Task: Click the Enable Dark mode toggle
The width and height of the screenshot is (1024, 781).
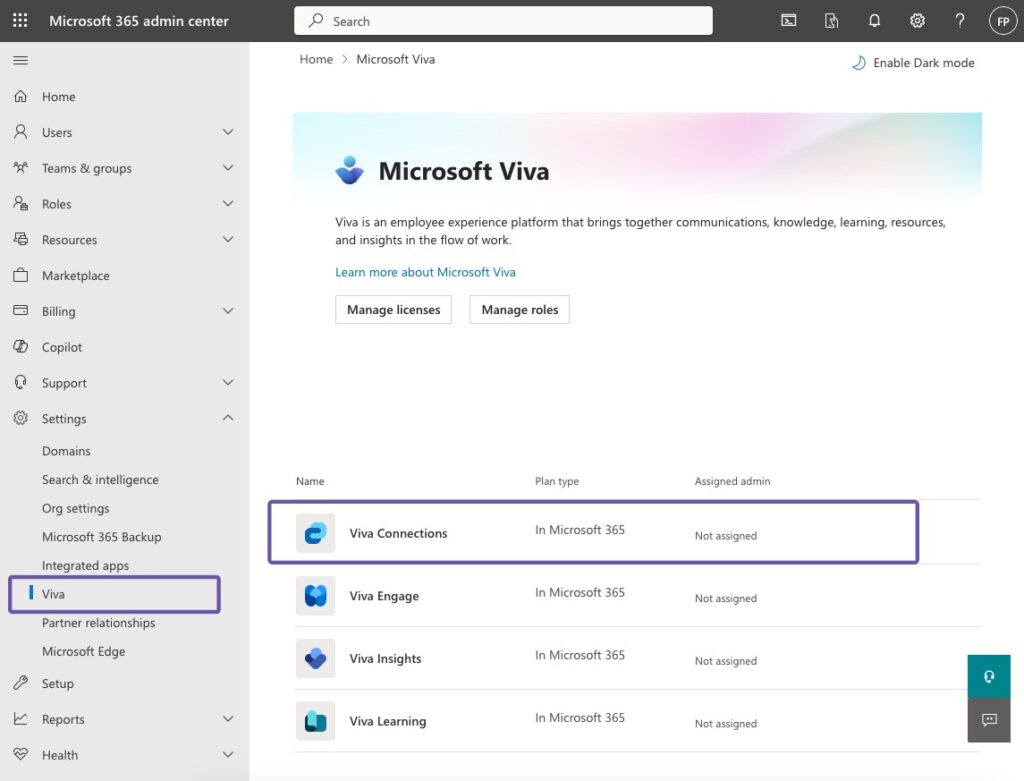Action: tap(913, 63)
